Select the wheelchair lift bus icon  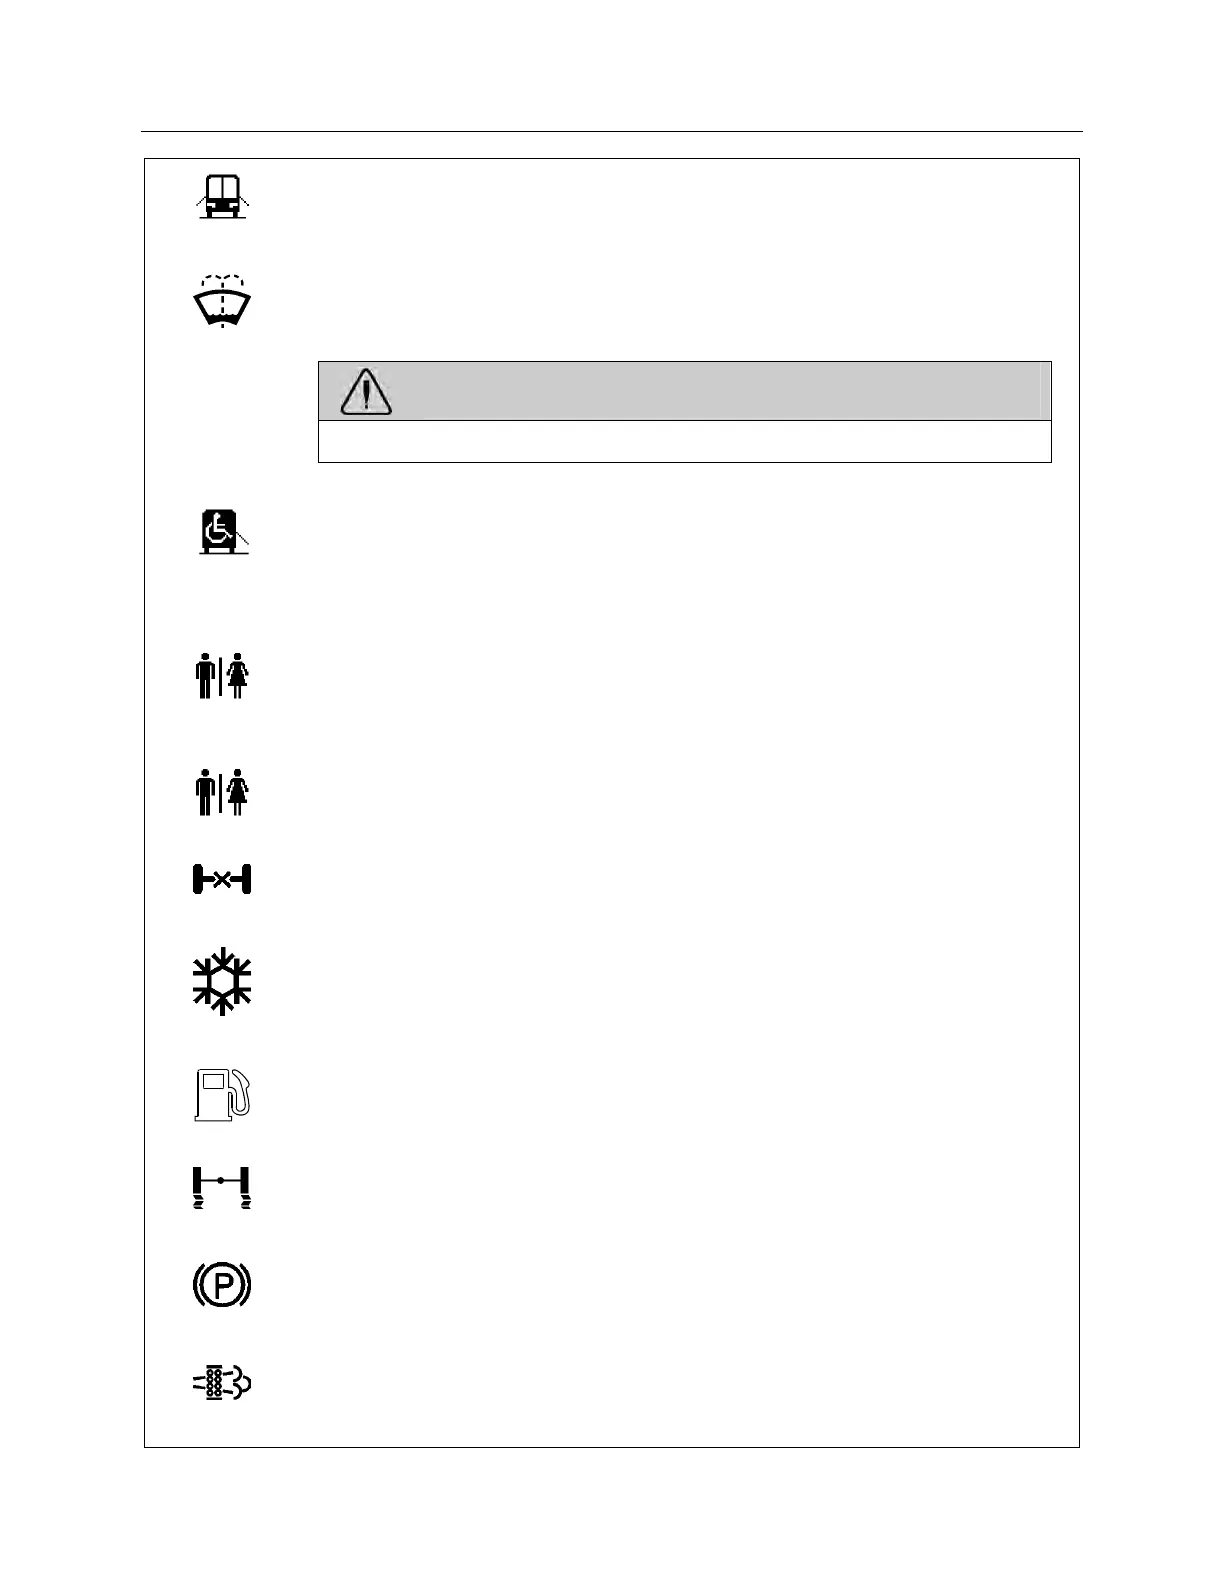click(x=222, y=532)
